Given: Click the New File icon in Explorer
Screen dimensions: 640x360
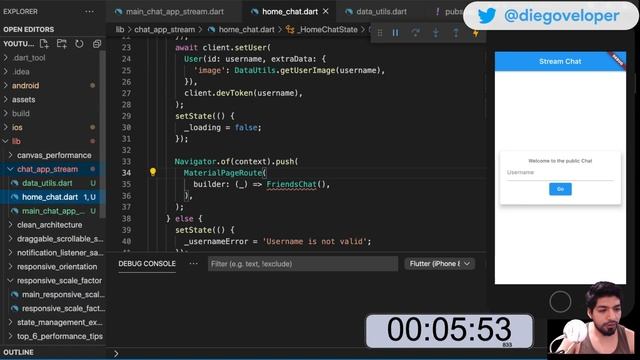Looking at the screenshot, I should click(x=44, y=44).
